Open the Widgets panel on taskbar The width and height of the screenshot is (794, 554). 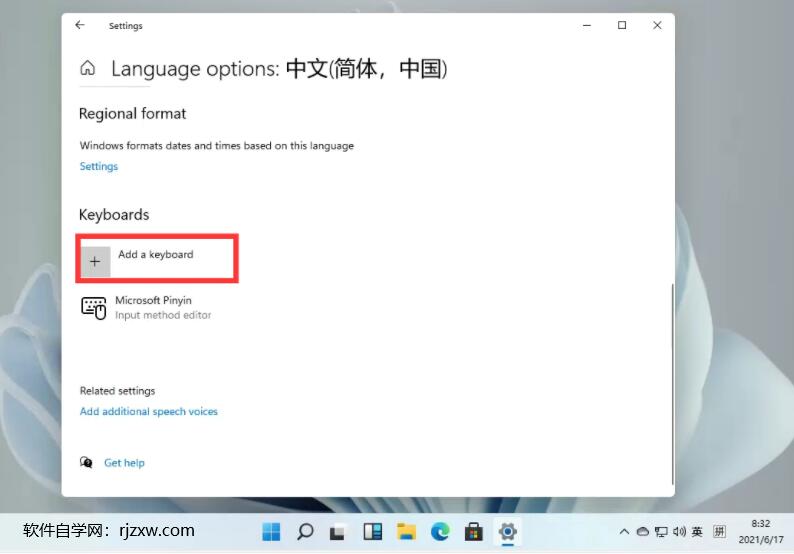click(373, 532)
